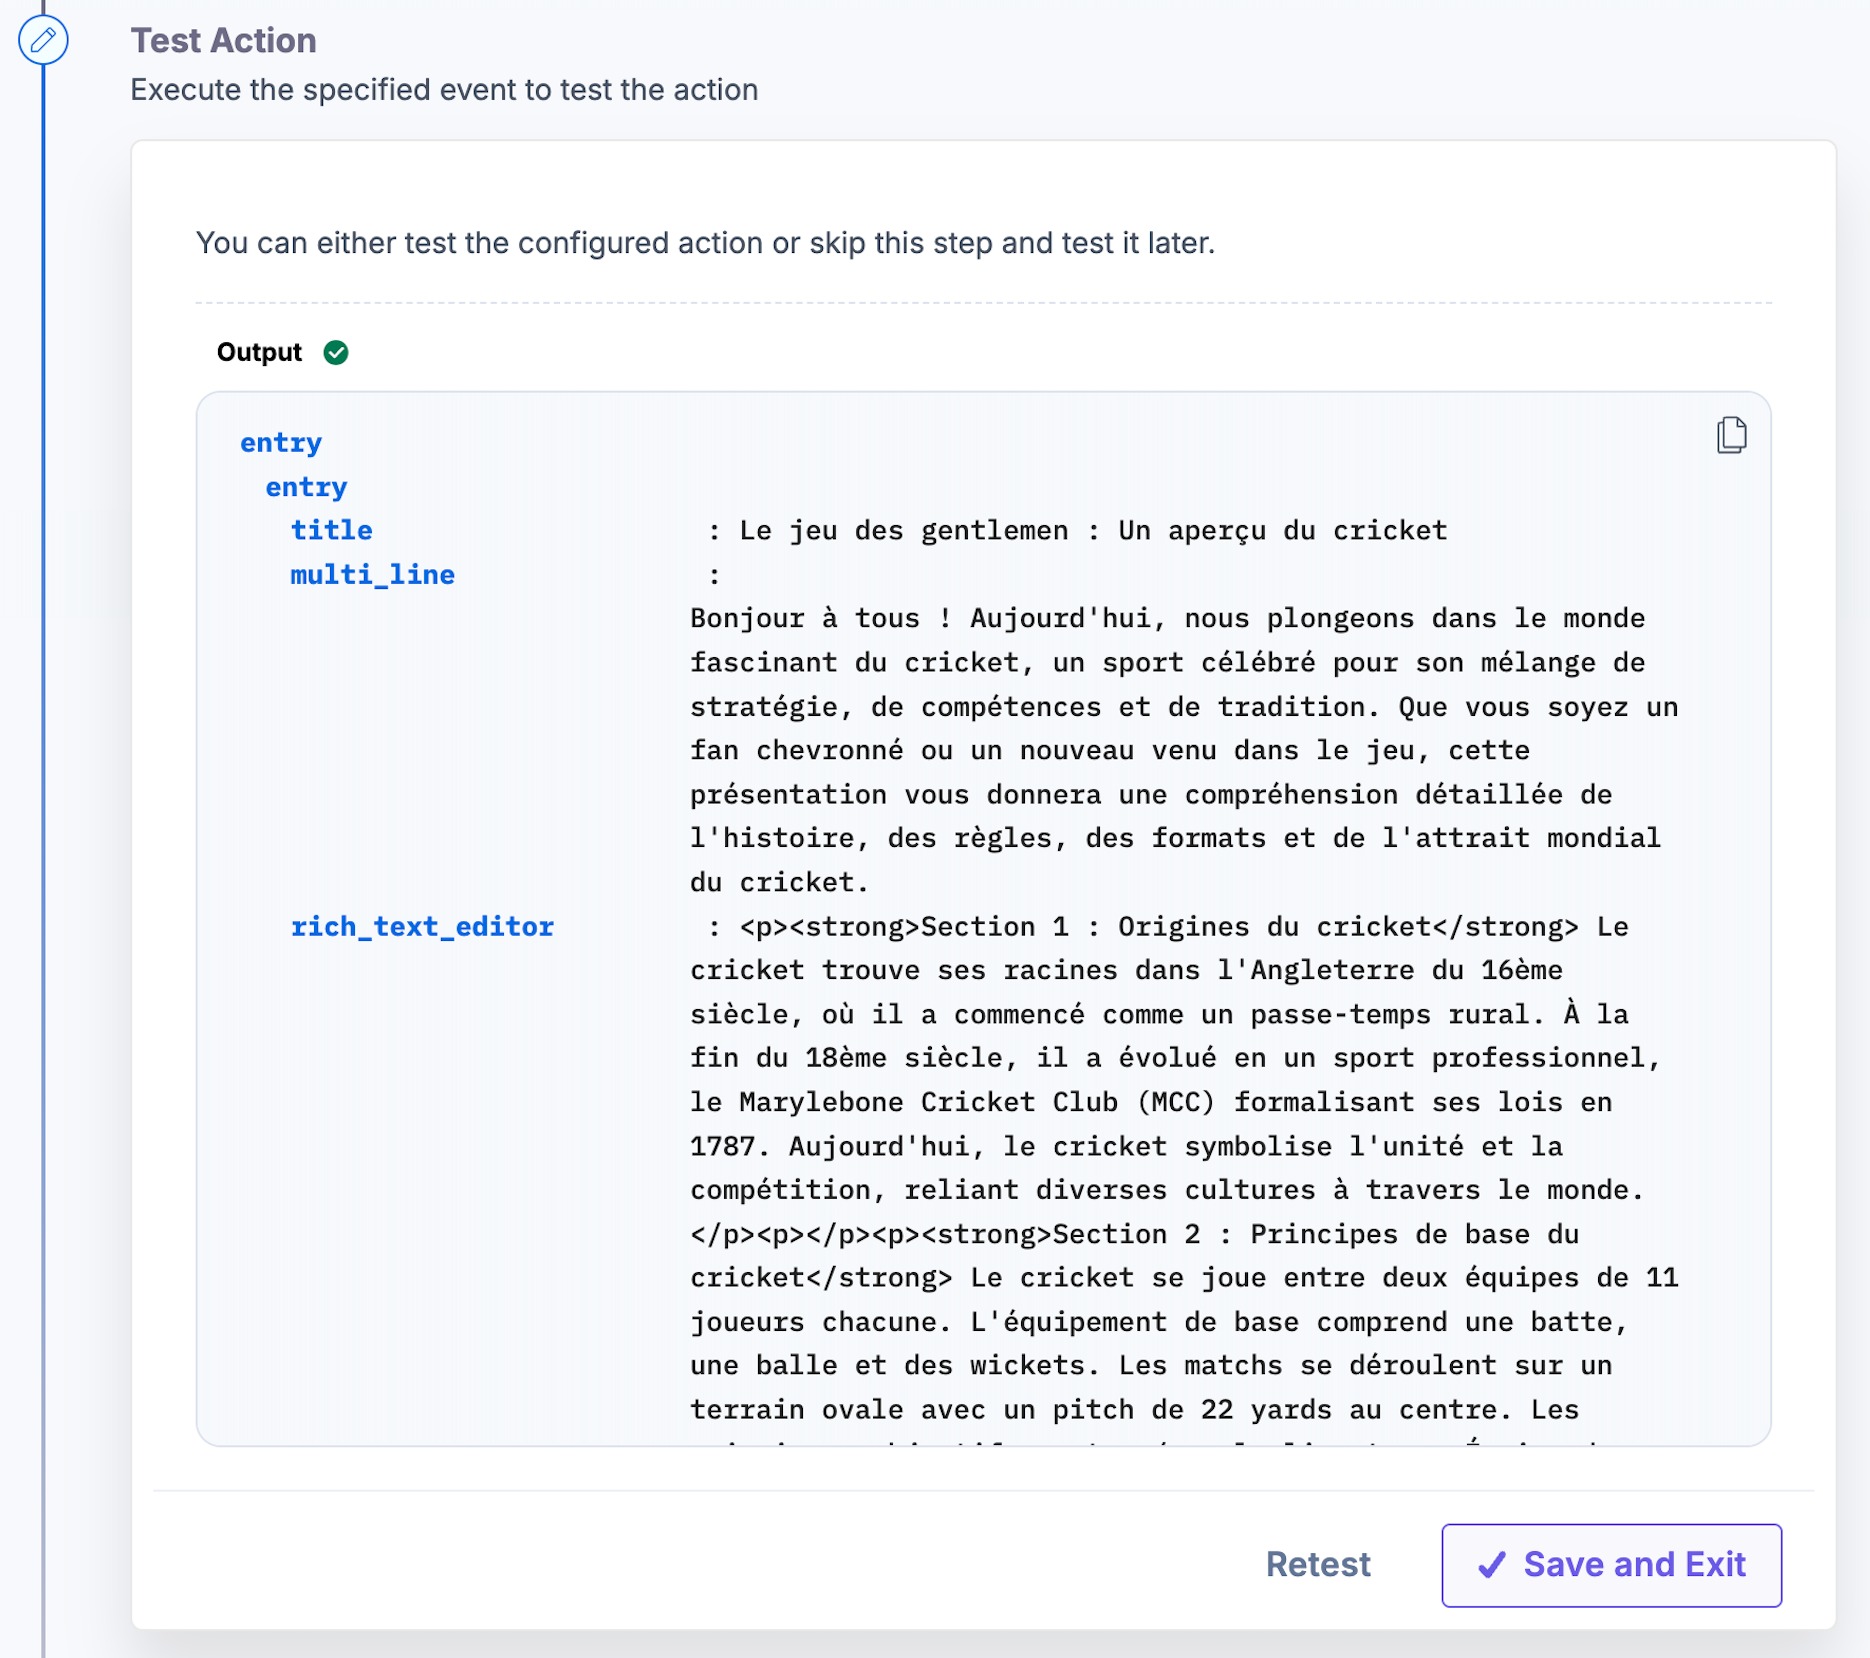Click the Test Action heading
Image resolution: width=1870 pixels, height=1658 pixels.
tap(223, 40)
